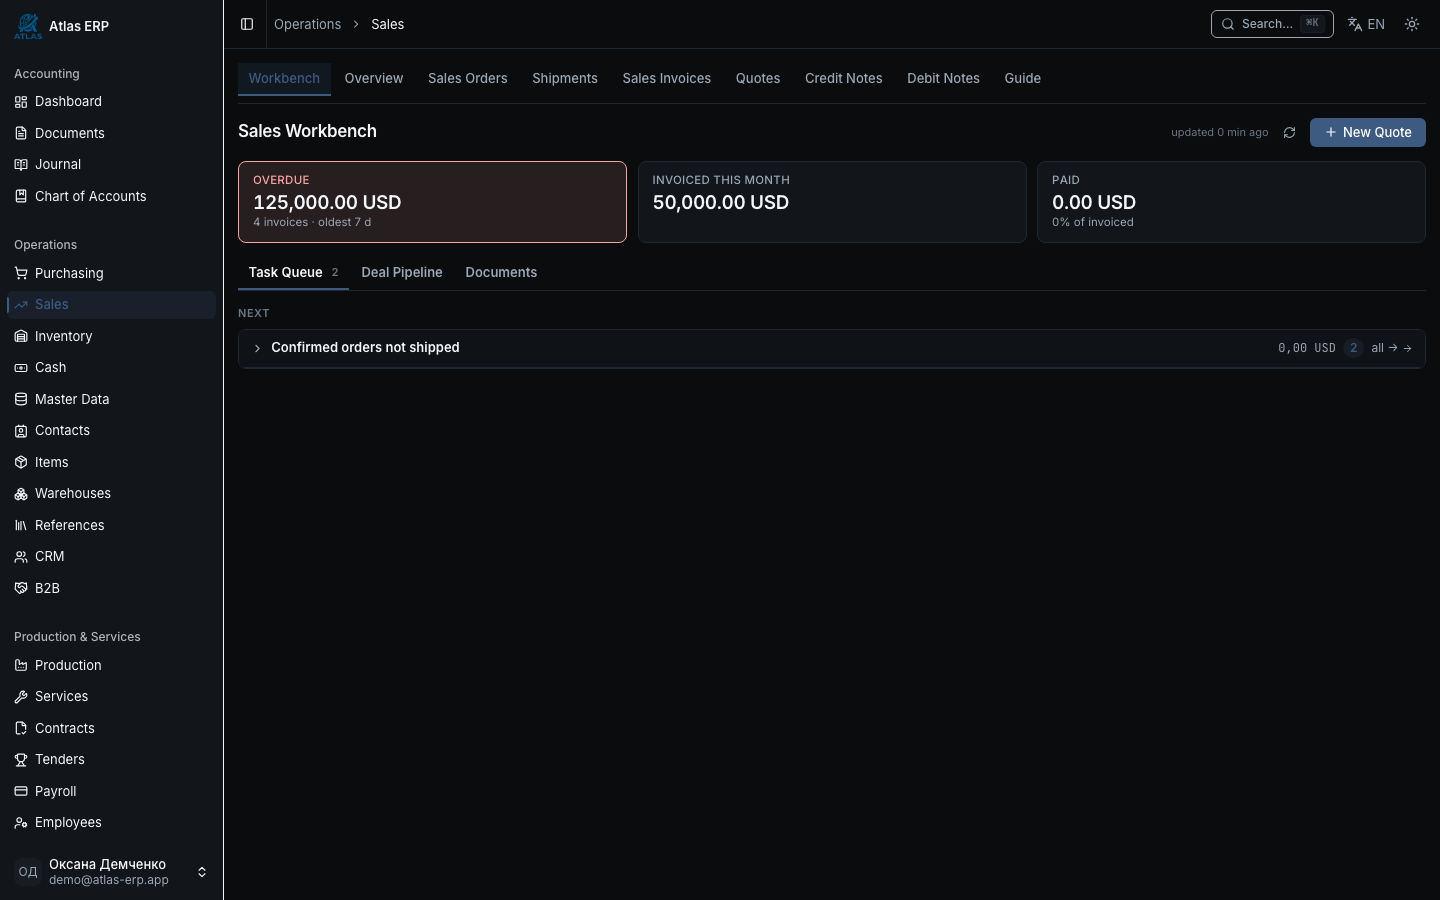Click the Search input field
The width and height of the screenshot is (1440, 900).
coord(1272,24)
